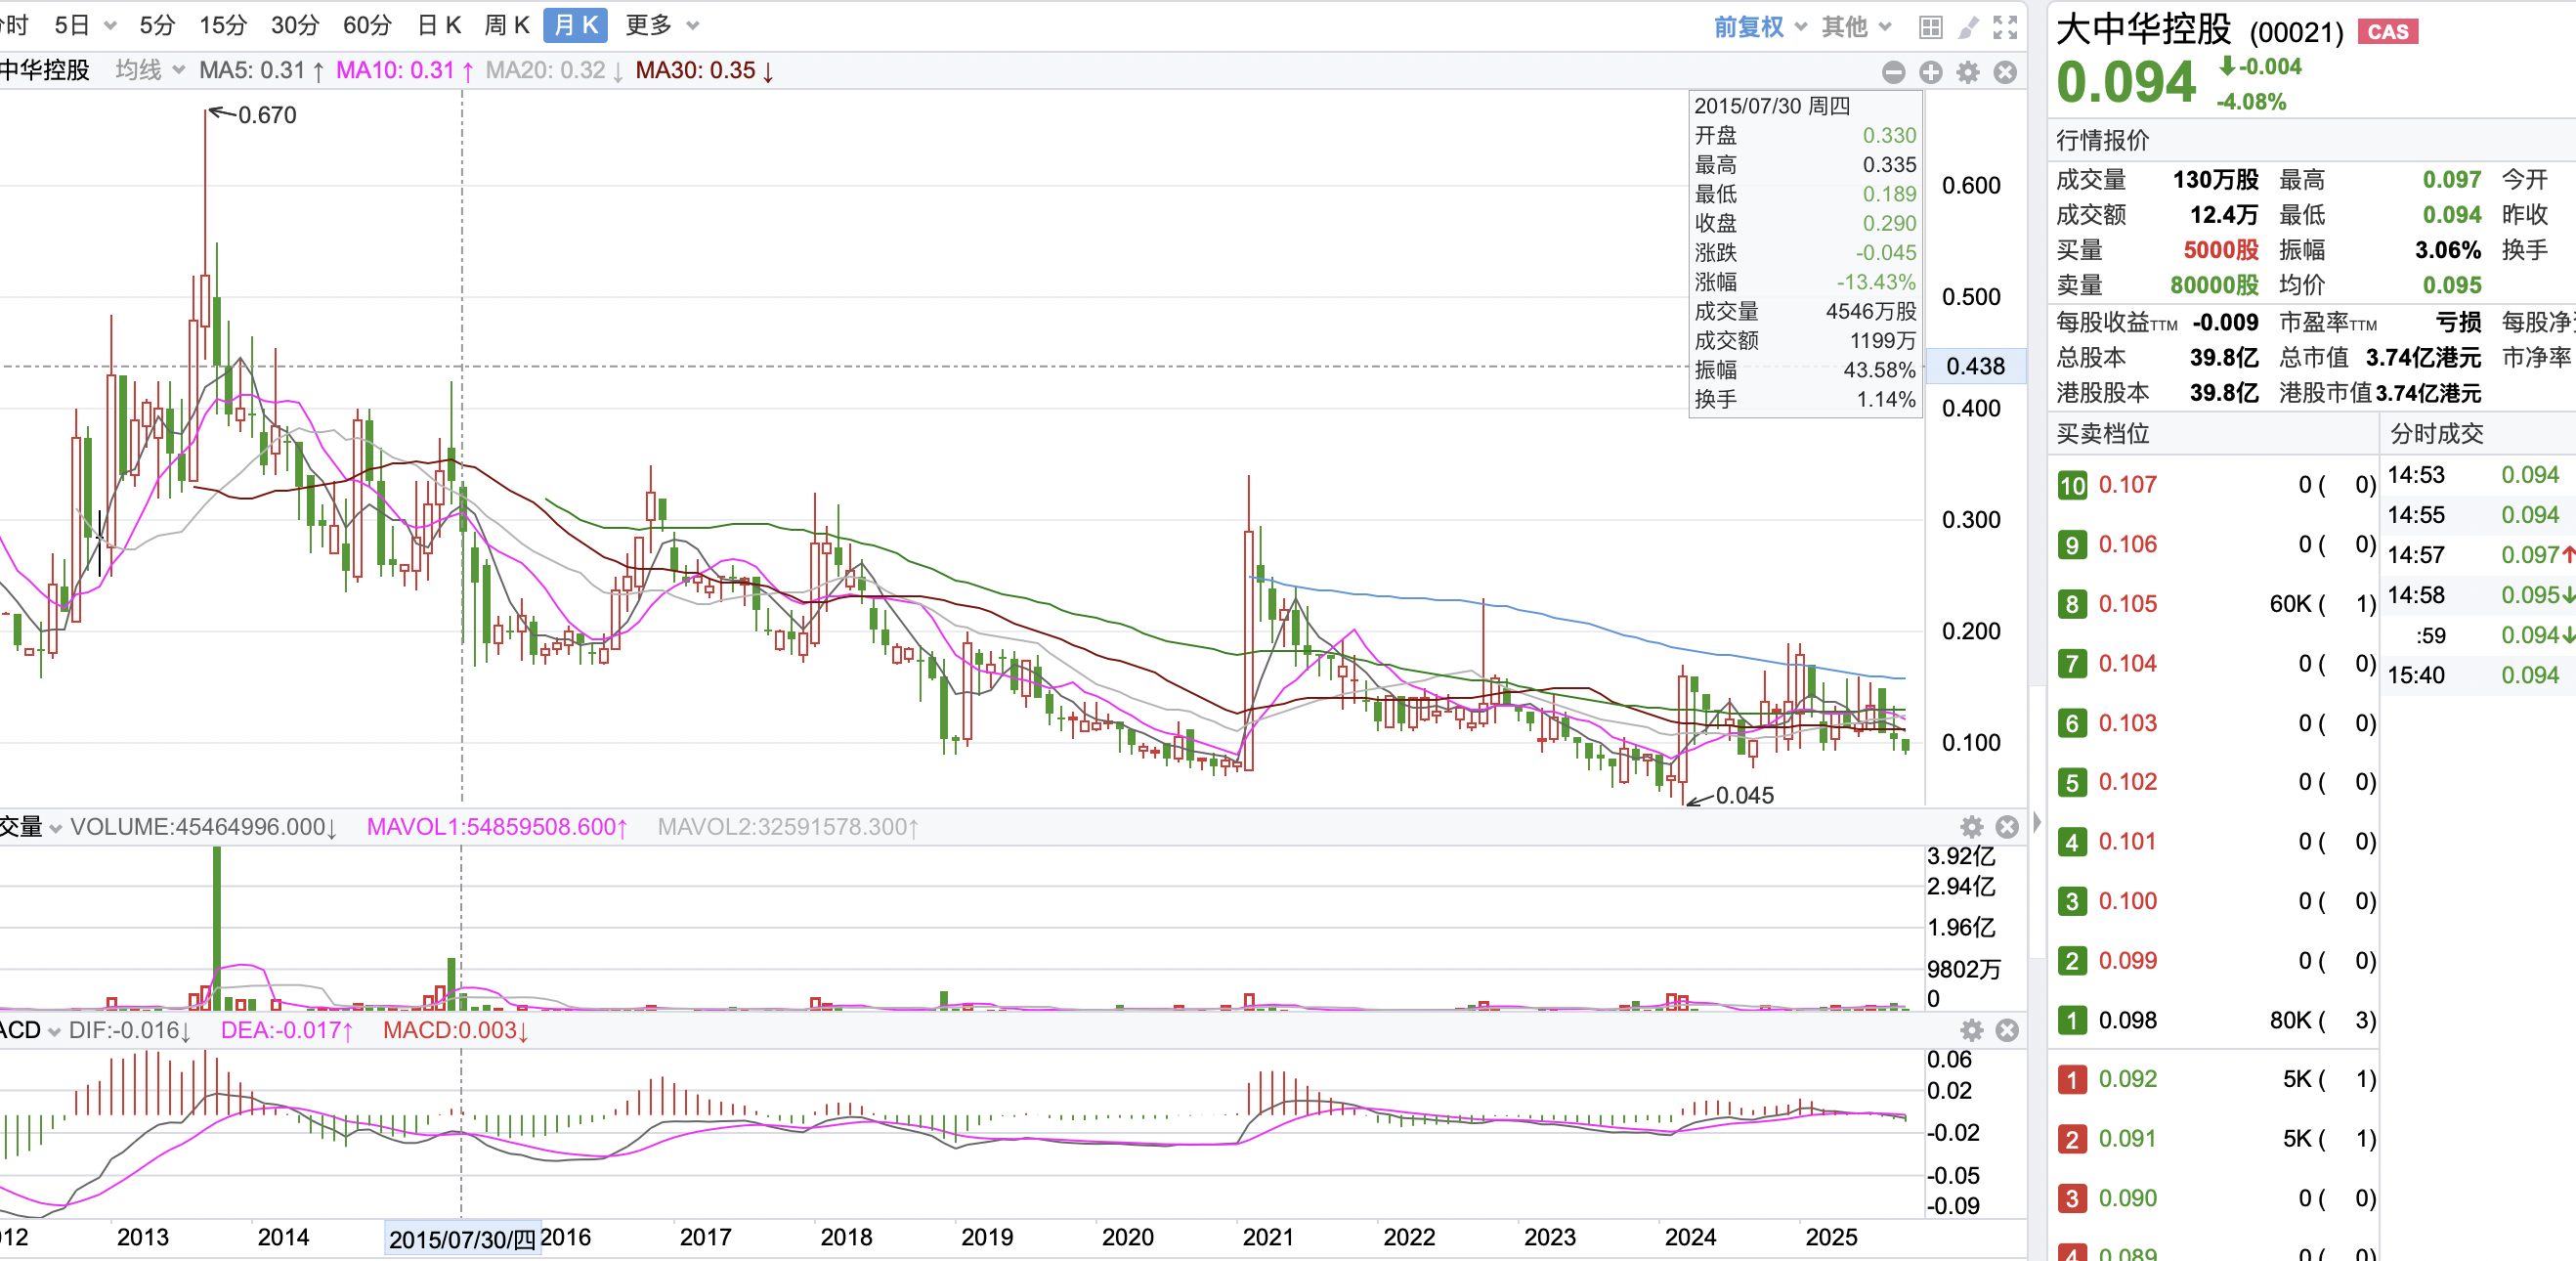Zoom out main chart with minus icon
The width and height of the screenshot is (2576, 1261).
click(1893, 72)
